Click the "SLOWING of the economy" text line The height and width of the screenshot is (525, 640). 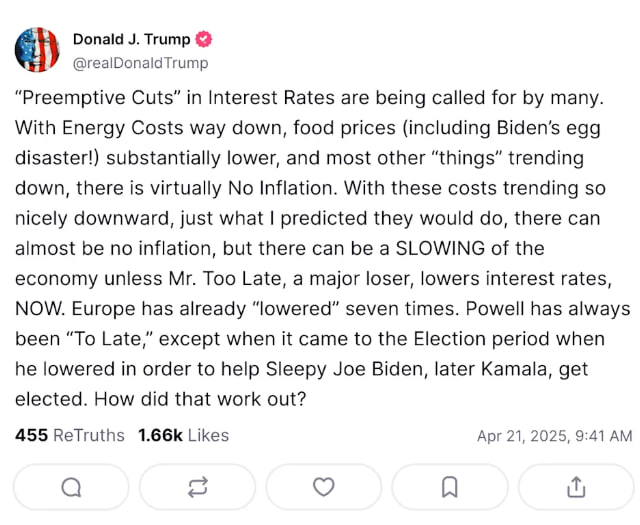tap(470, 249)
